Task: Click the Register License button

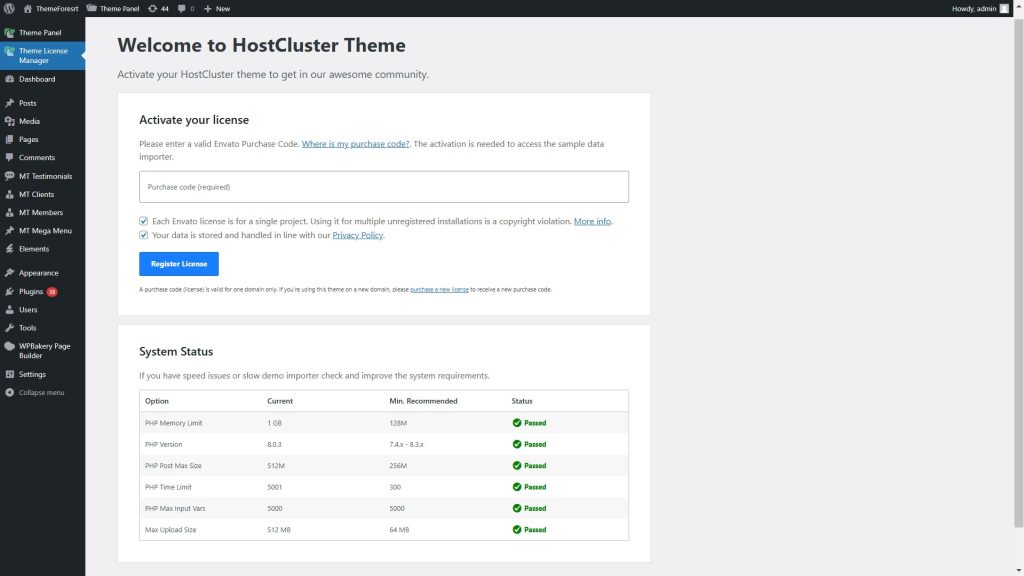Action: click(178, 263)
